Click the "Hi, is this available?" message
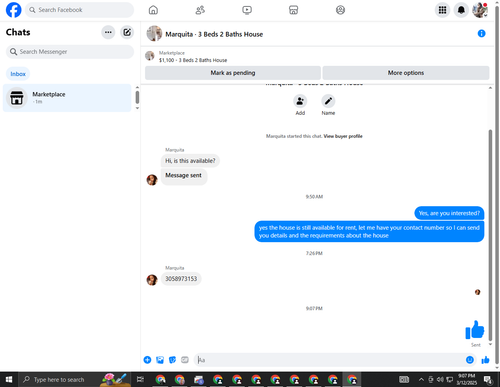Image resolution: width=500 pixels, height=387 pixels. [190, 161]
